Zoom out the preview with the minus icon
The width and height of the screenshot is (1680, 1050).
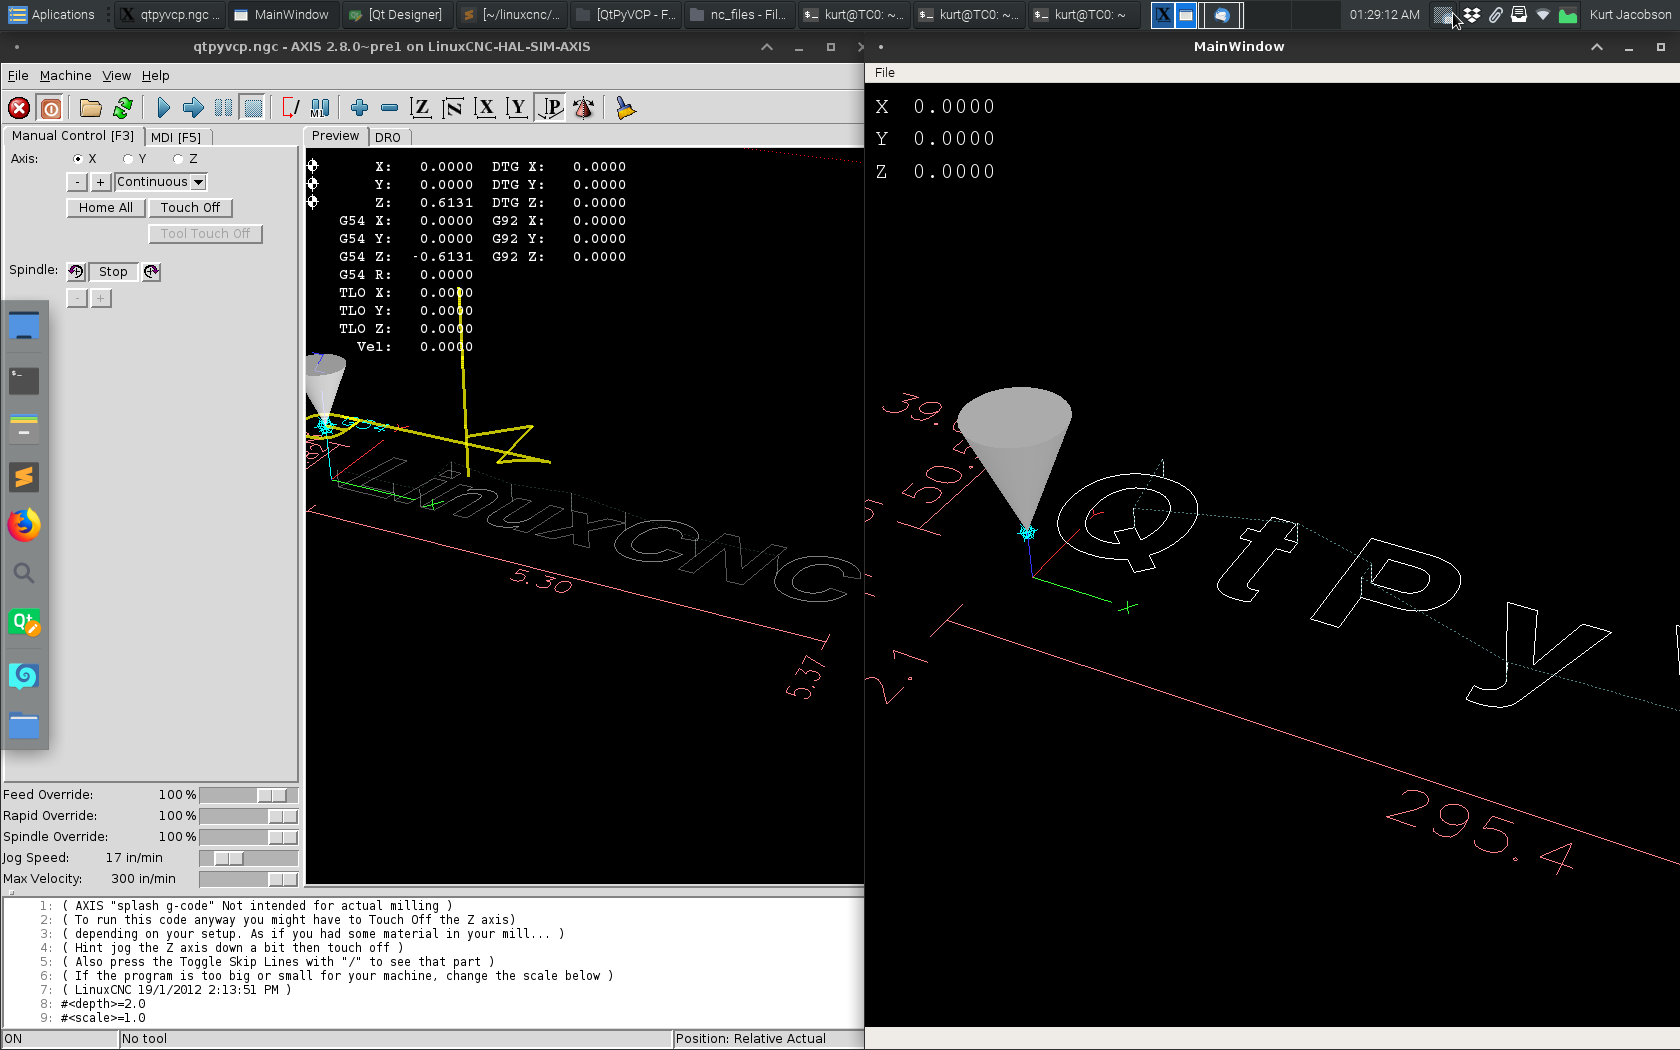390,108
